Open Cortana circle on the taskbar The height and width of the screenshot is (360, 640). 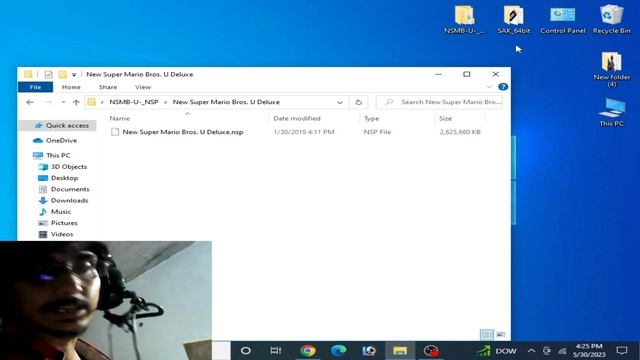(x=246, y=351)
